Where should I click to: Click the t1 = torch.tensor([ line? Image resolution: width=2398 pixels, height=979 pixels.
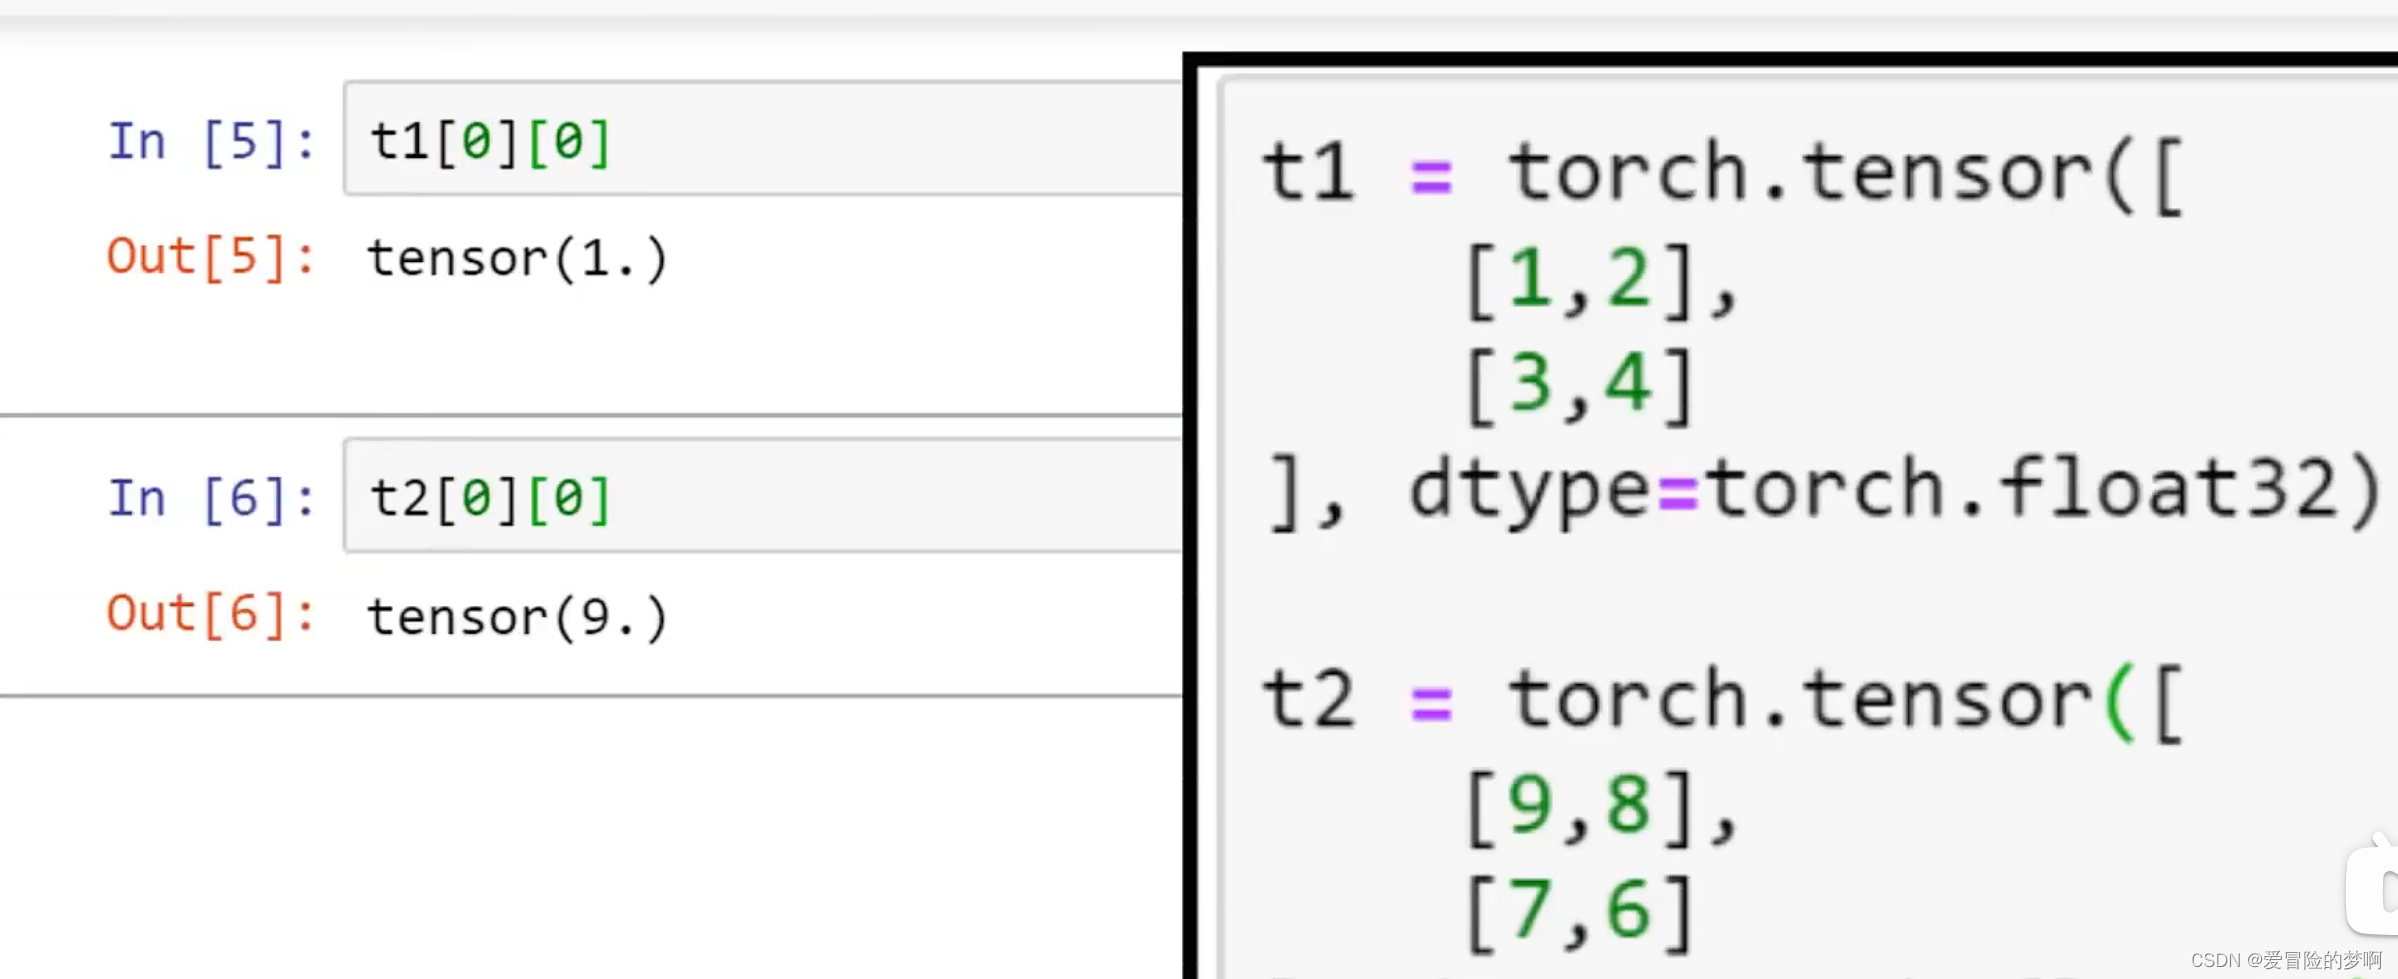coord(1723,175)
